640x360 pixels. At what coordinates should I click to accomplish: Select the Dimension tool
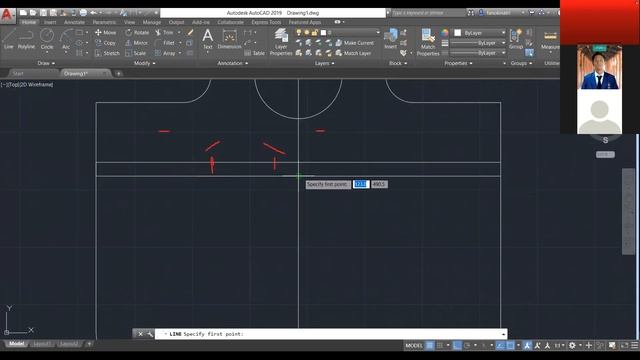click(229, 39)
